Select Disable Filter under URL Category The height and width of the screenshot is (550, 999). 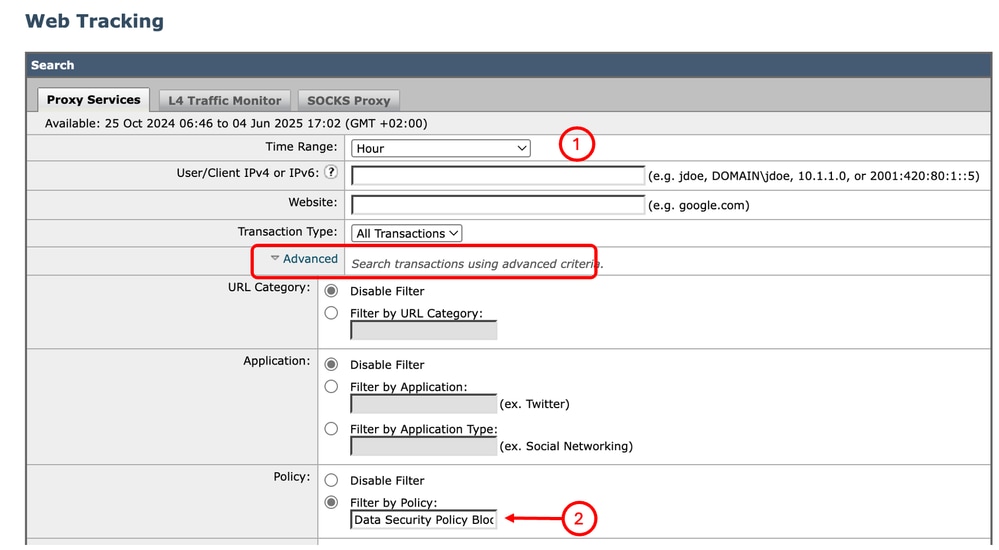pyautogui.click(x=331, y=291)
